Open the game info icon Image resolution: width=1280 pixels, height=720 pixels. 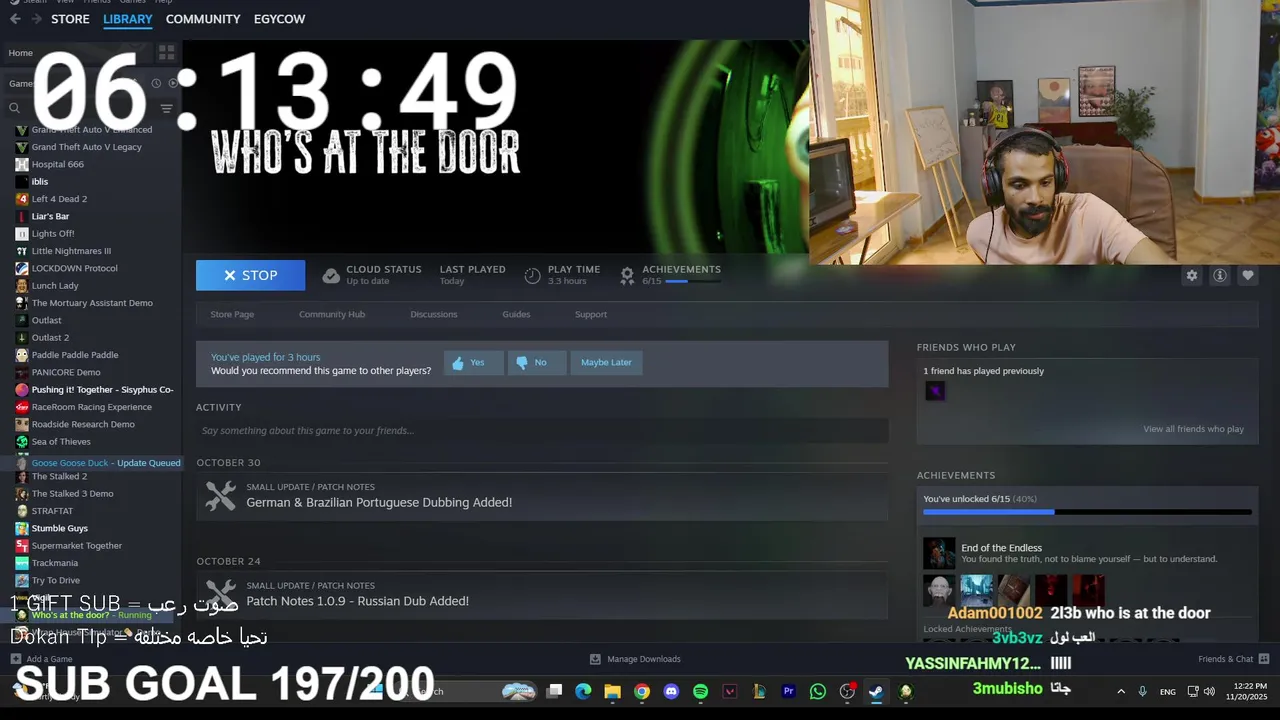tap(1220, 276)
